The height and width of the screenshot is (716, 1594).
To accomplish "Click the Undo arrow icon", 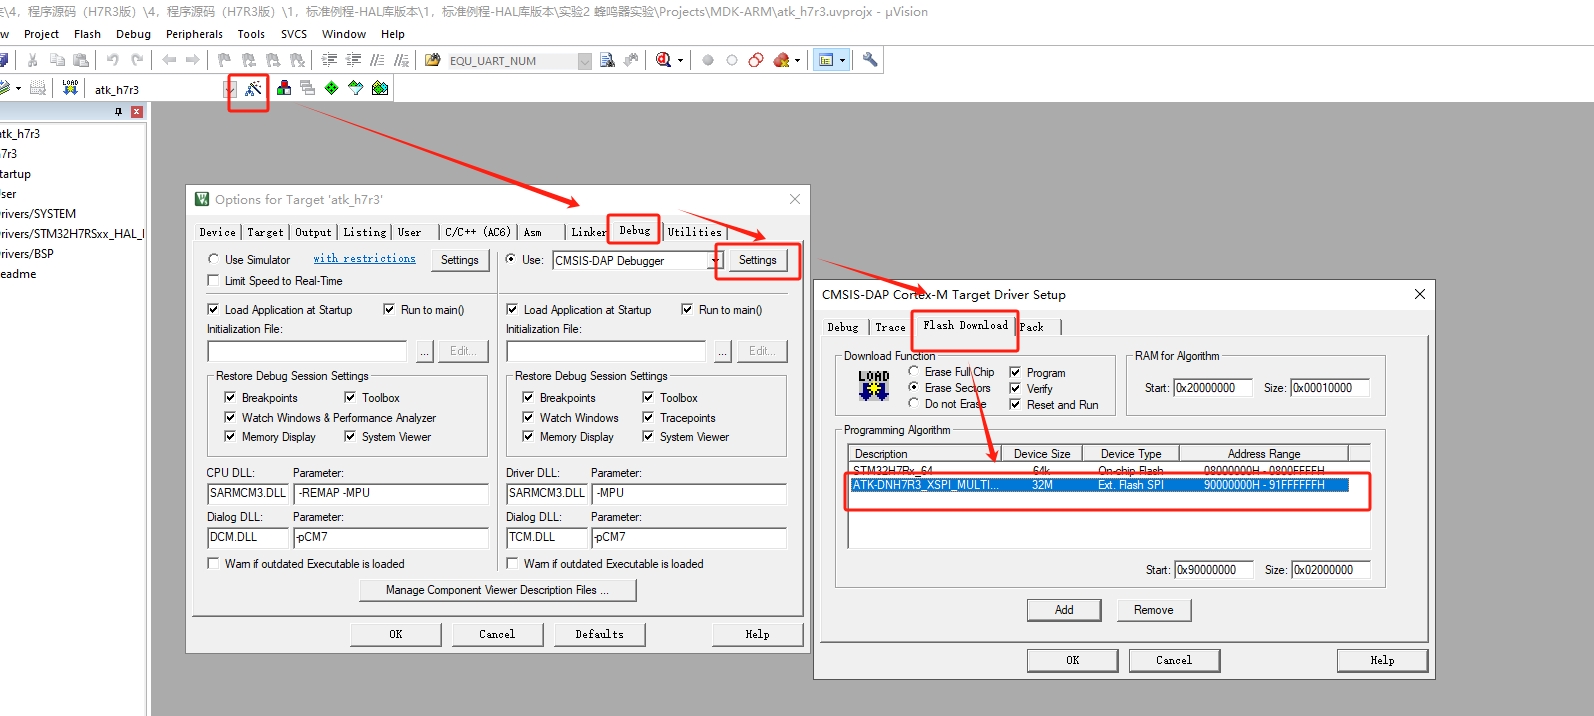I will click(113, 60).
